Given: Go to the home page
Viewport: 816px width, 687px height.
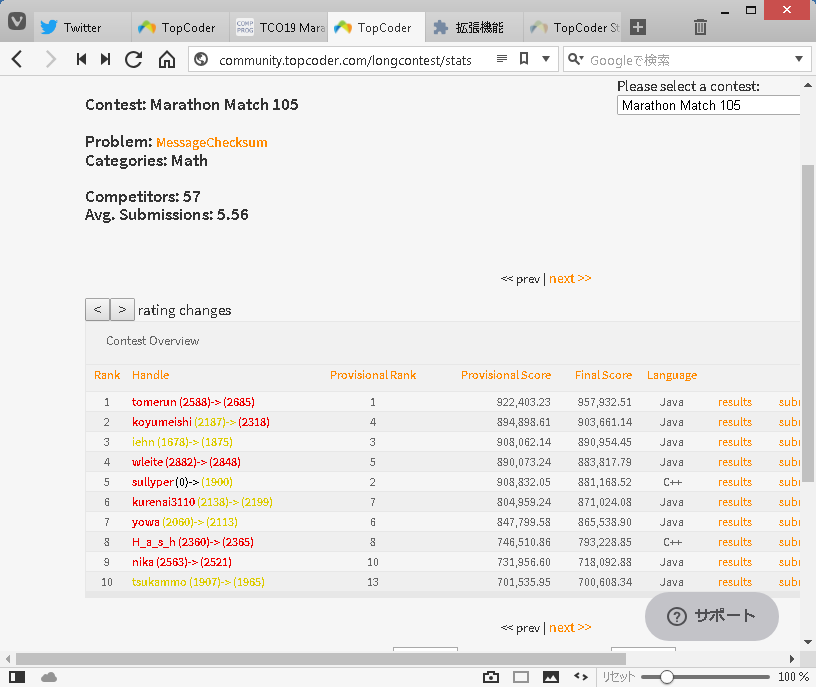Looking at the screenshot, I should tap(167, 59).
